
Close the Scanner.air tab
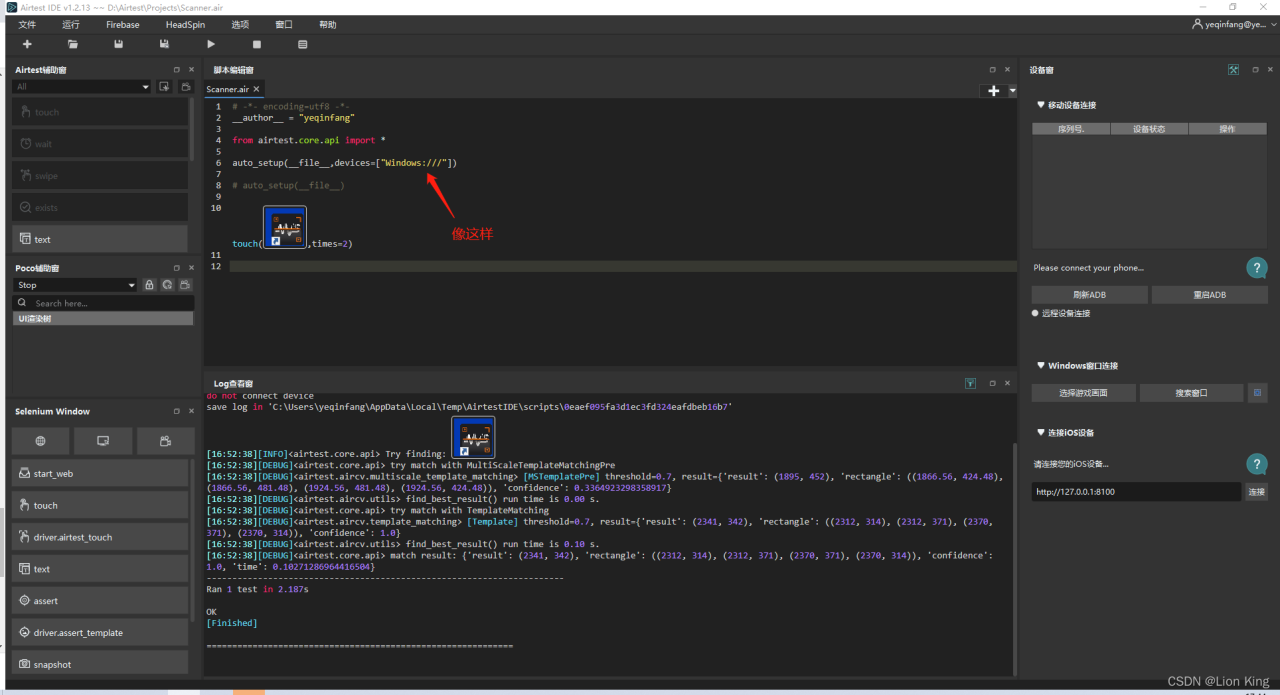tap(257, 89)
